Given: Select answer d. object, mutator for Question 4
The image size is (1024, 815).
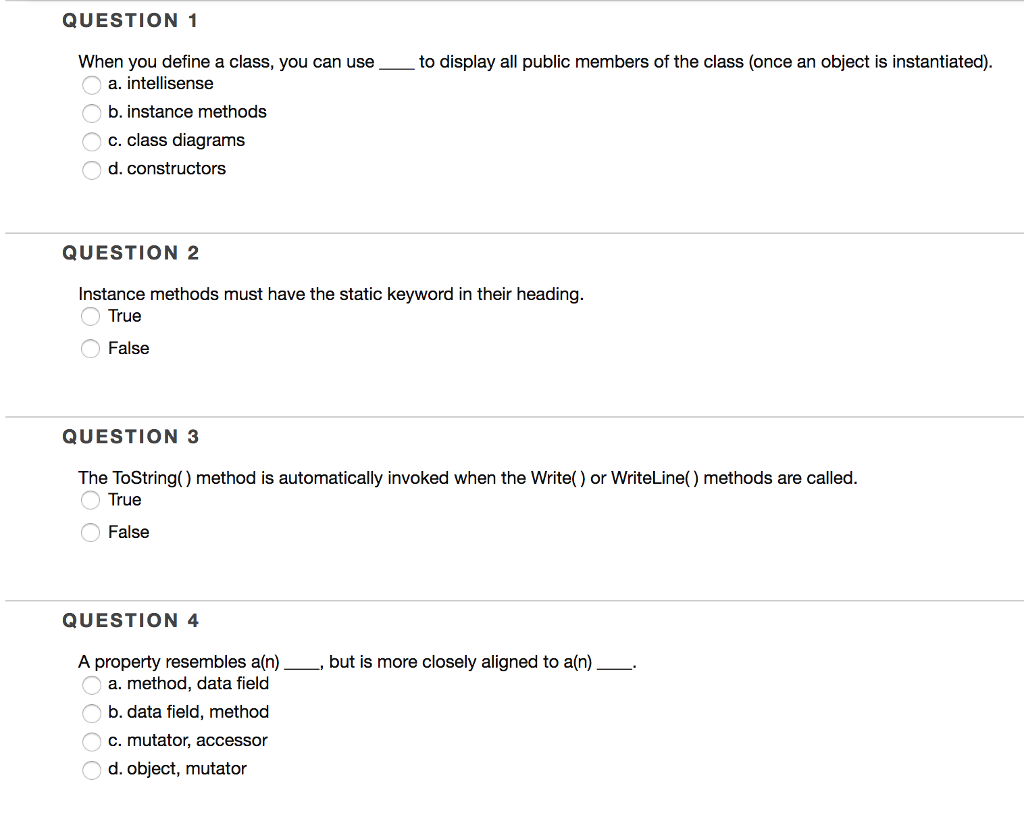Looking at the screenshot, I should [91, 770].
